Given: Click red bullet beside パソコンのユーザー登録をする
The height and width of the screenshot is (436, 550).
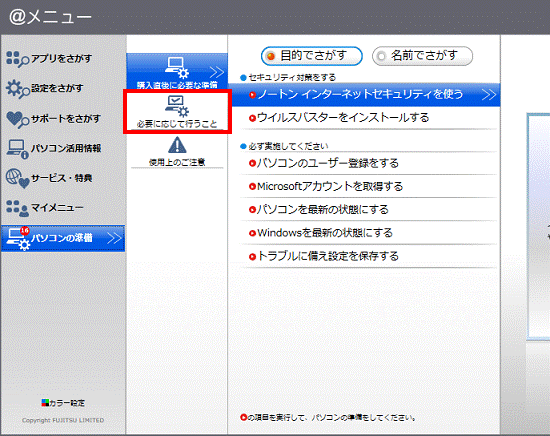Looking at the screenshot, I should tap(252, 163).
